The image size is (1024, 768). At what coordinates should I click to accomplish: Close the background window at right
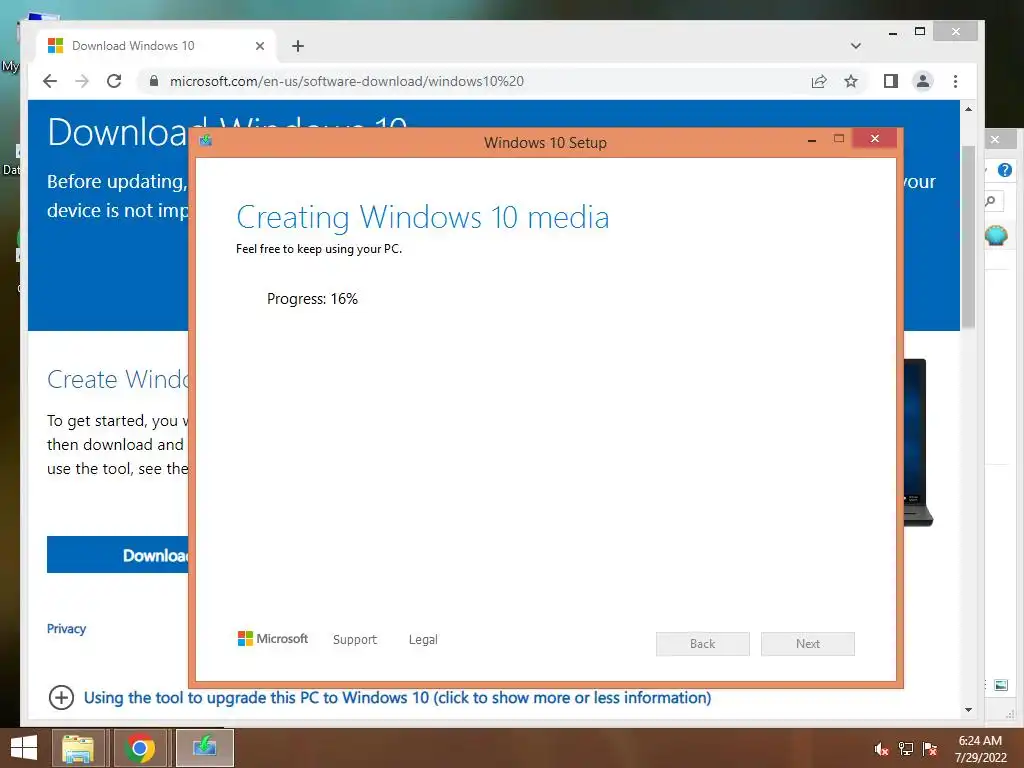click(996, 139)
